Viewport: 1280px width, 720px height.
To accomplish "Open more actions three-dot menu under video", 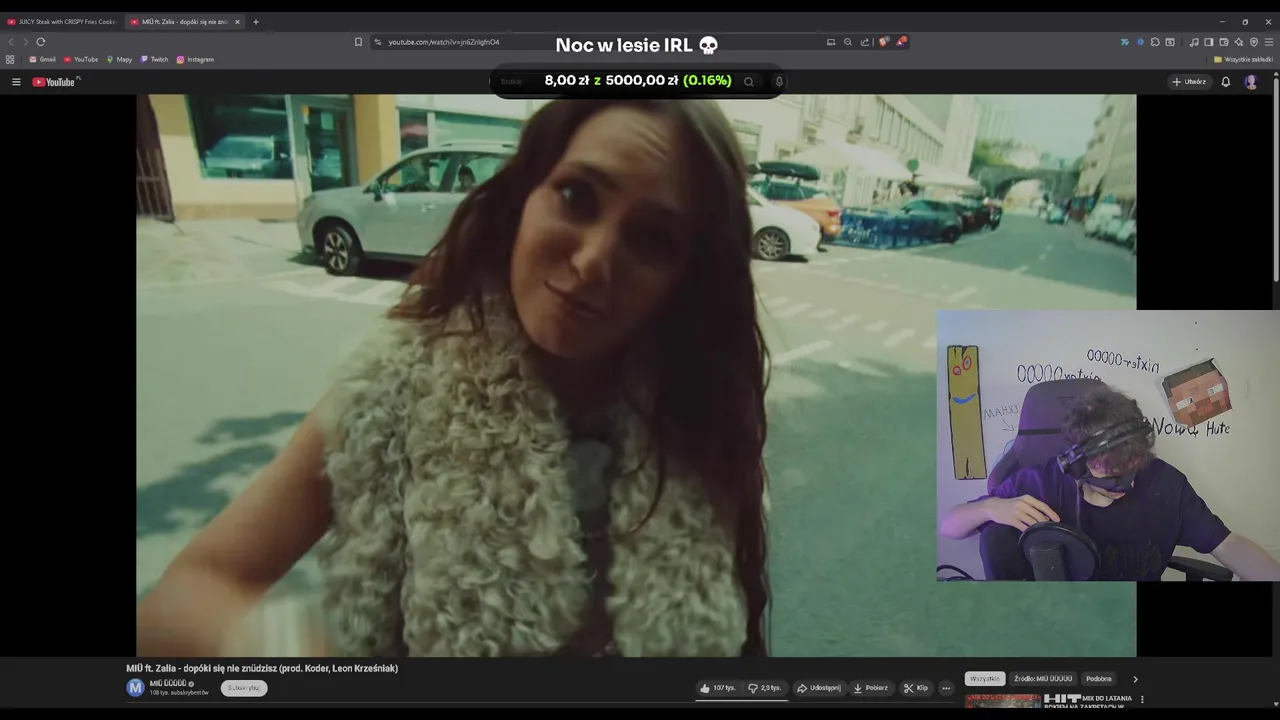I will click(x=946, y=688).
